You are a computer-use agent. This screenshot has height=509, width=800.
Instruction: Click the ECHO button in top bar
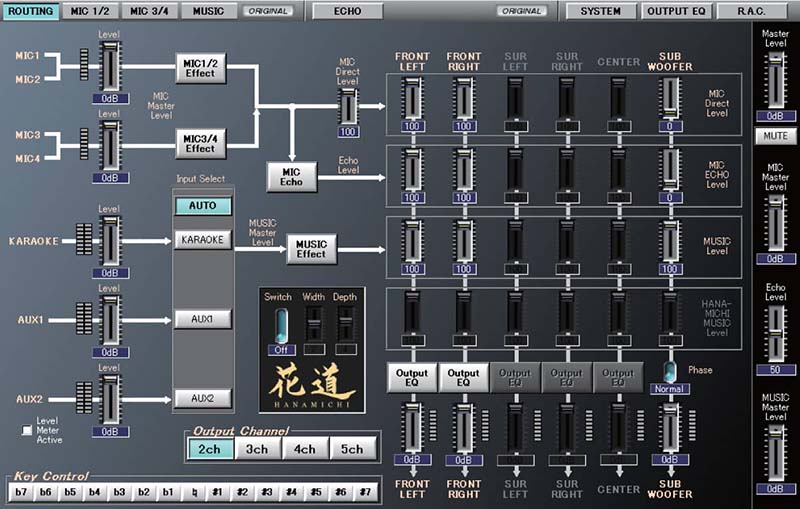(347, 11)
